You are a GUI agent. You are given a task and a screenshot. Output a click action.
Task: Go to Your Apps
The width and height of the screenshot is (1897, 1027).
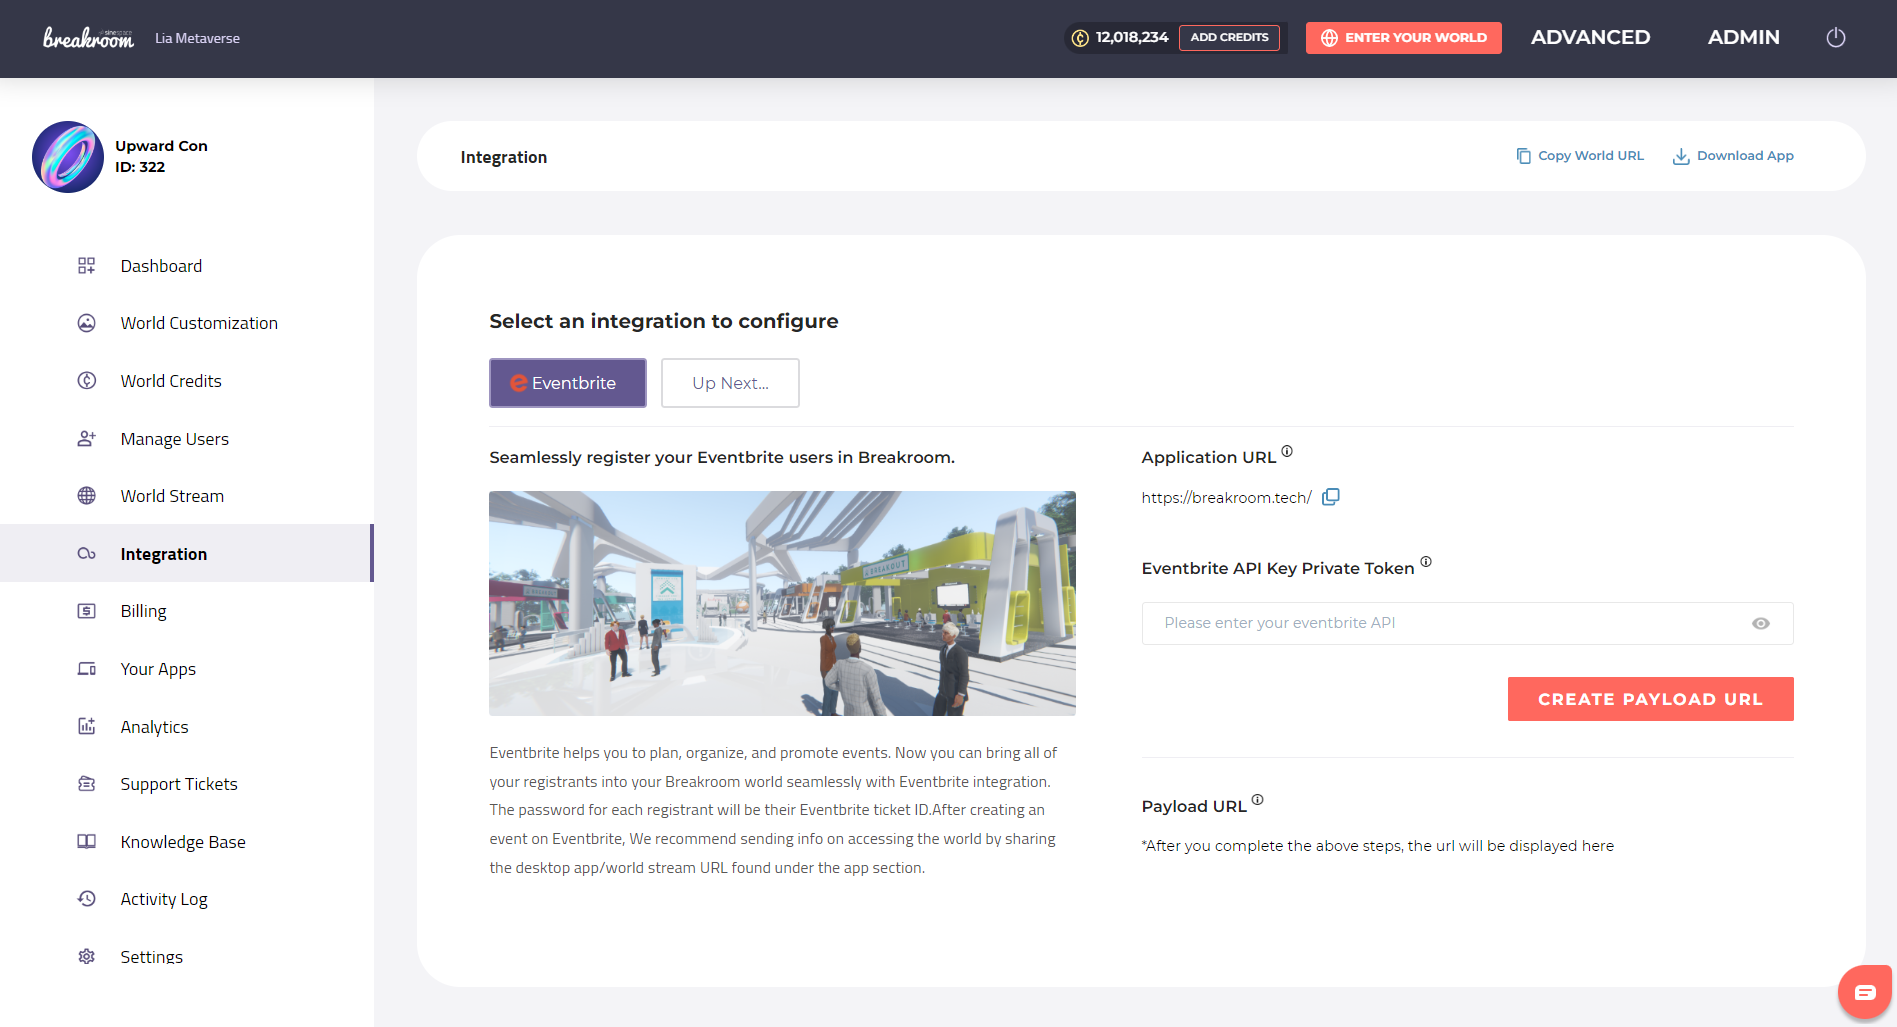coord(158,669)
